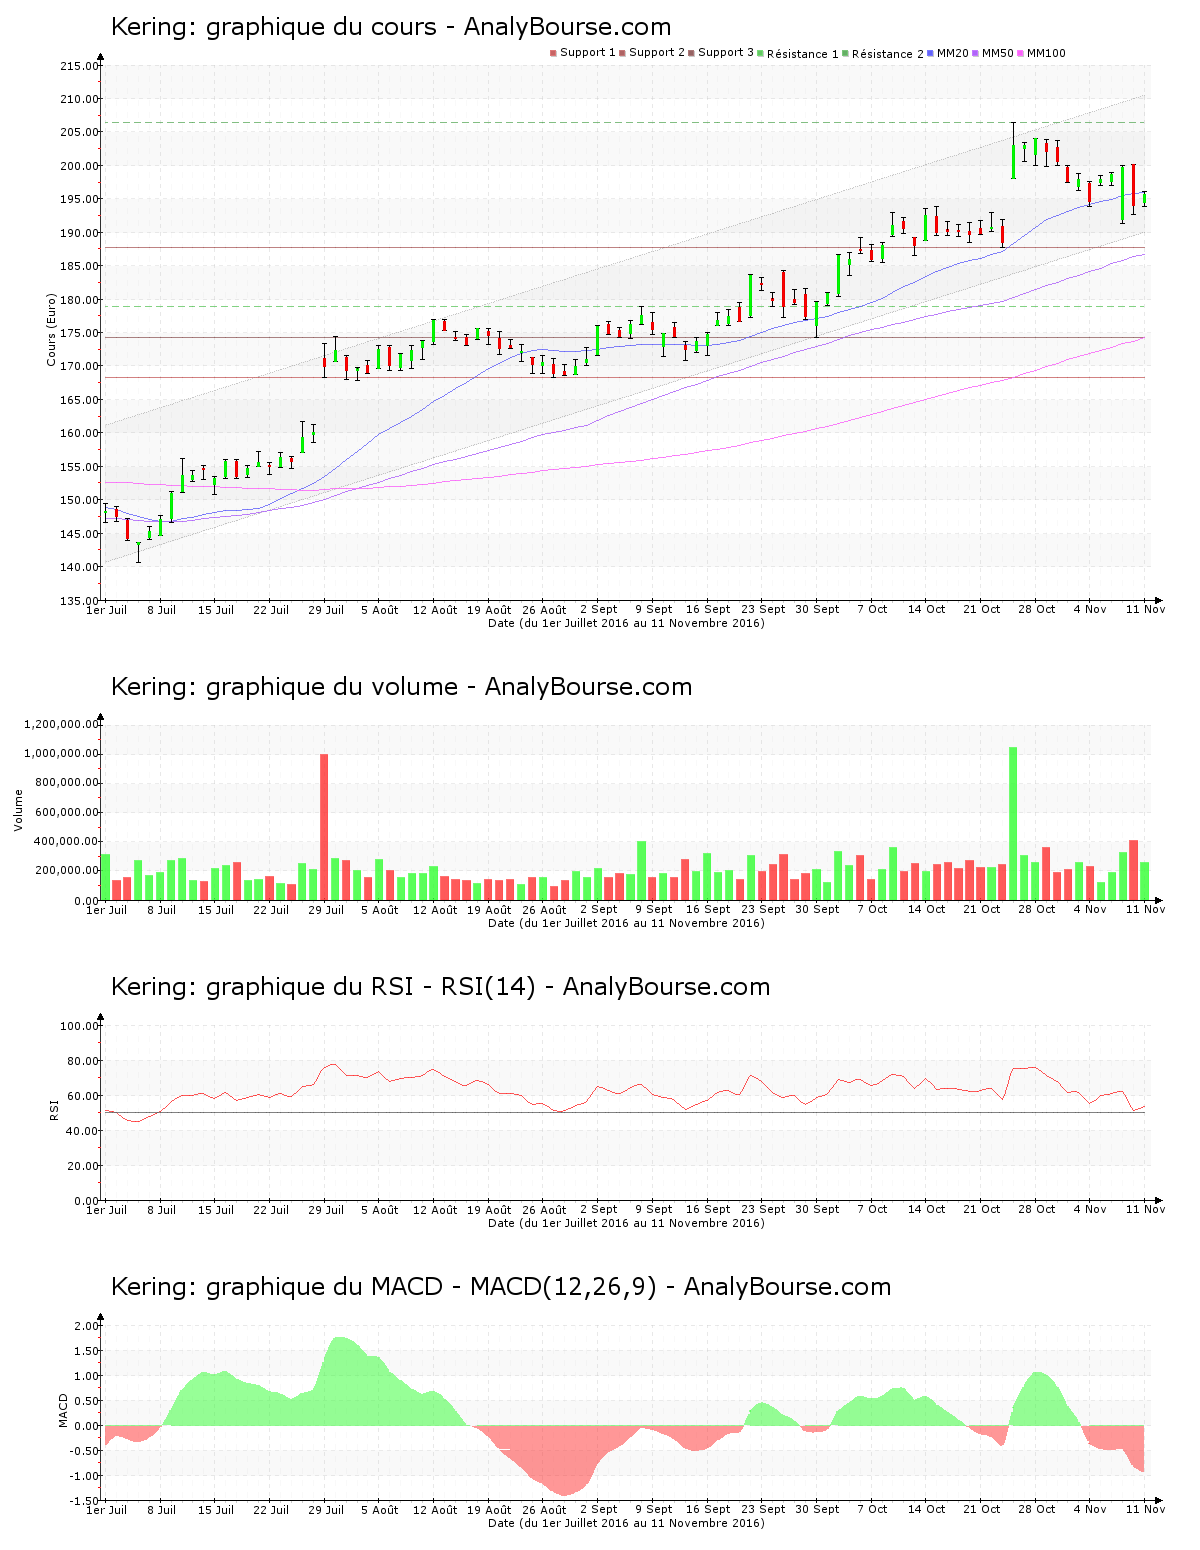Image resolution: width=1200 pixels, height=1550 pixels.
Task: Select the Support 2 legend label
Action: click(657, 53)
